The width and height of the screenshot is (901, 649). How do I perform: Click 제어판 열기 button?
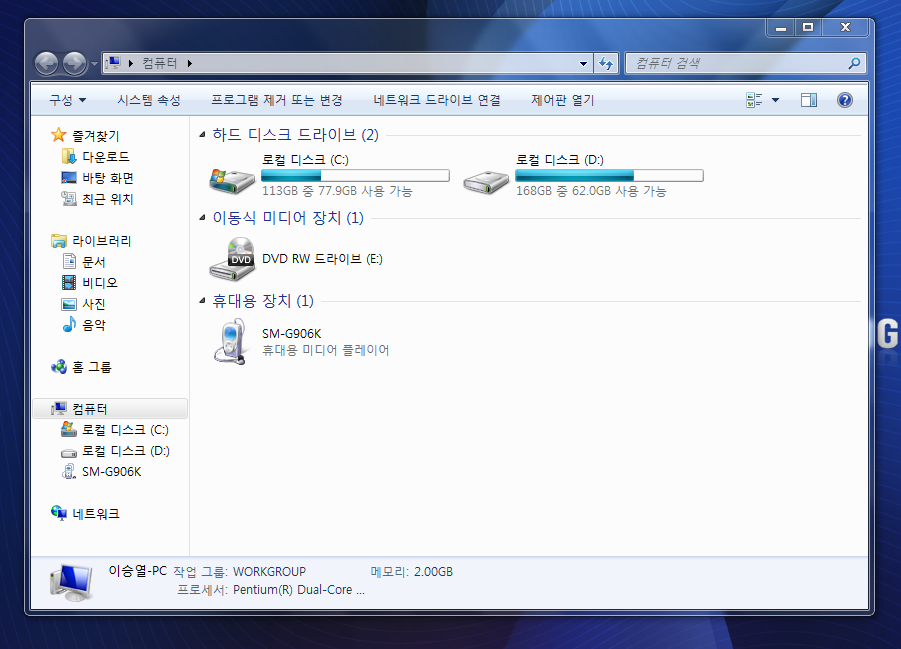[x=562, y=100]
